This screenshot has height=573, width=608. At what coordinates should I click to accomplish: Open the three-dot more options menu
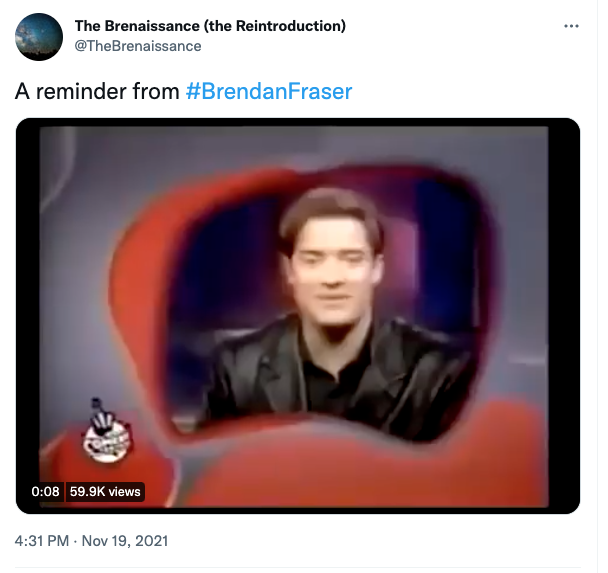pos(571,26)
